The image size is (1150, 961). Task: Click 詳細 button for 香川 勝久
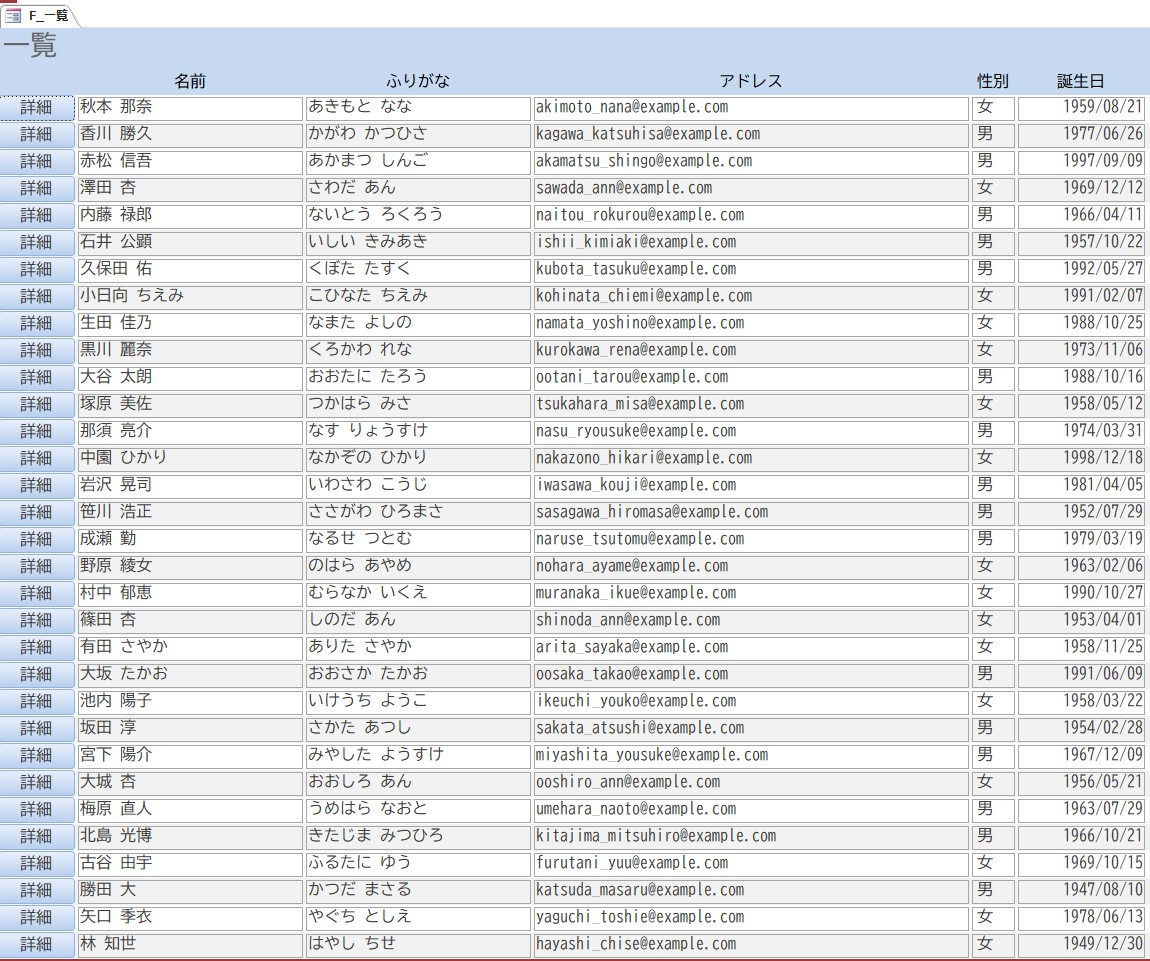(x=37, y=135)
